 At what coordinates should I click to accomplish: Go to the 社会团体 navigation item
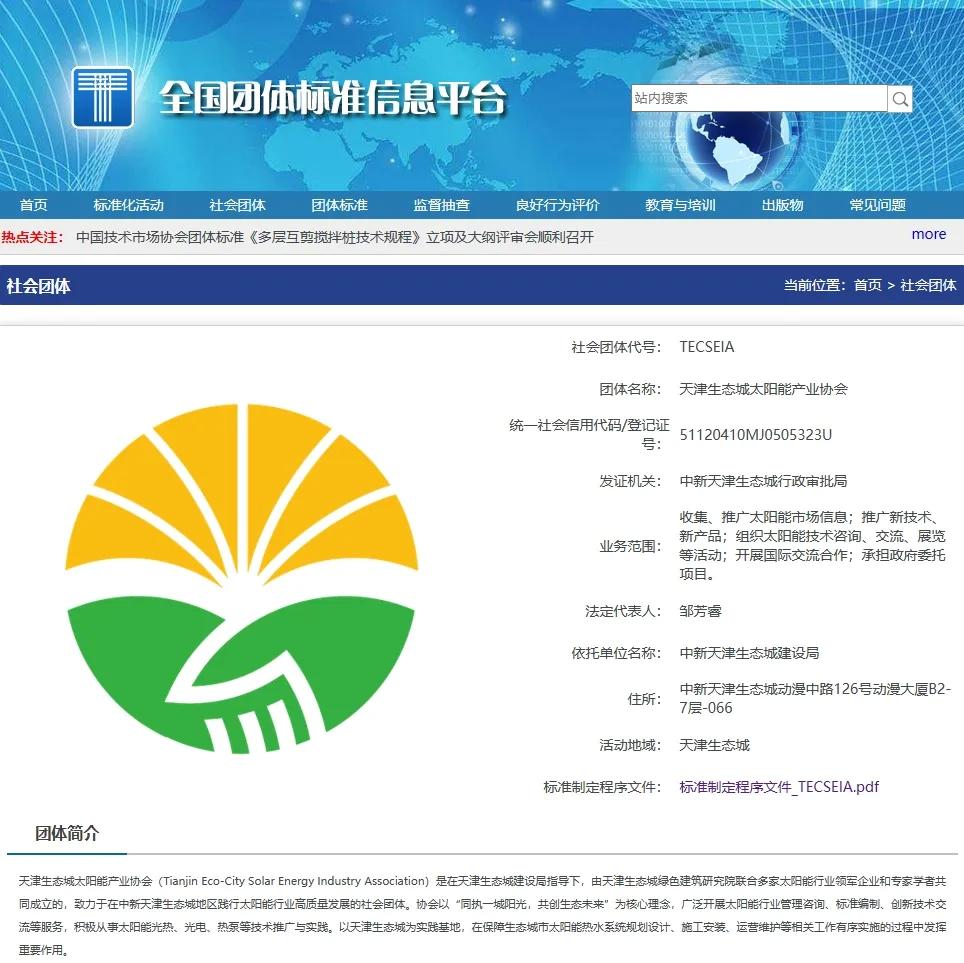237,205
